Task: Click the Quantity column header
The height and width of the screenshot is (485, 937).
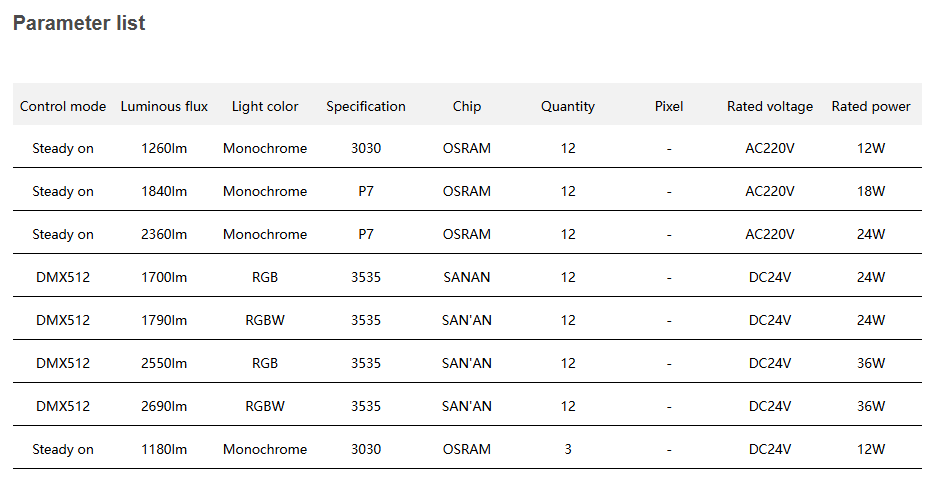Action: [568, 106]
